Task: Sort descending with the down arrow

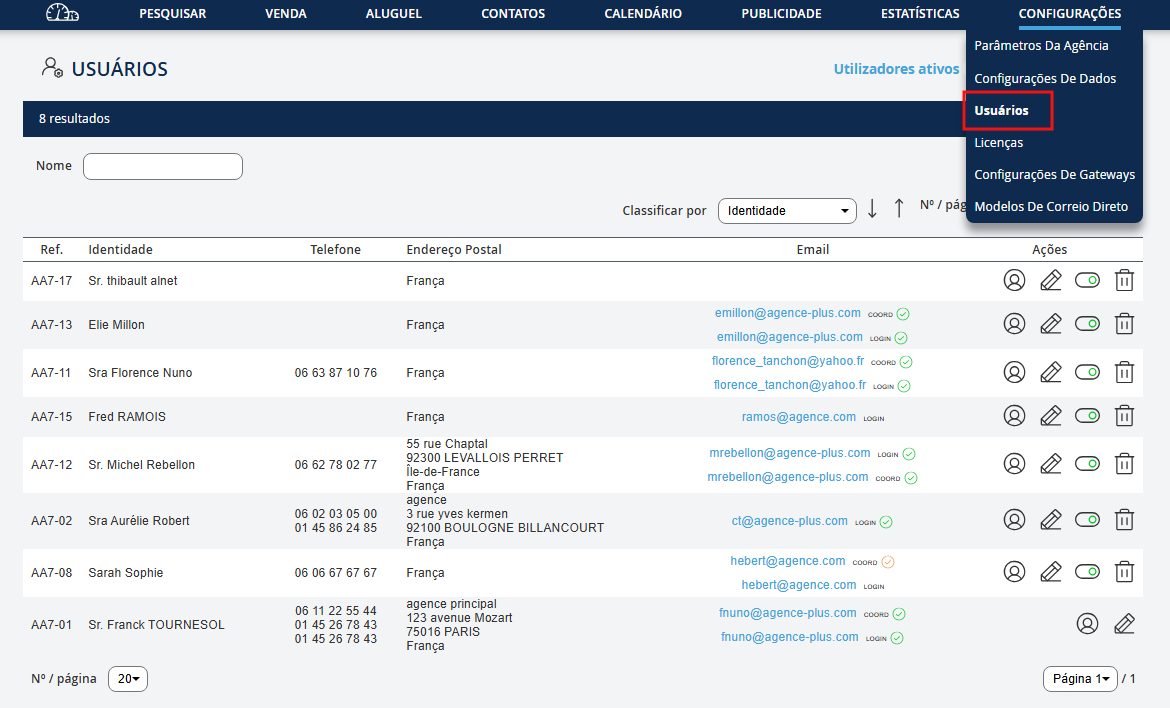Action: (872, 209)
